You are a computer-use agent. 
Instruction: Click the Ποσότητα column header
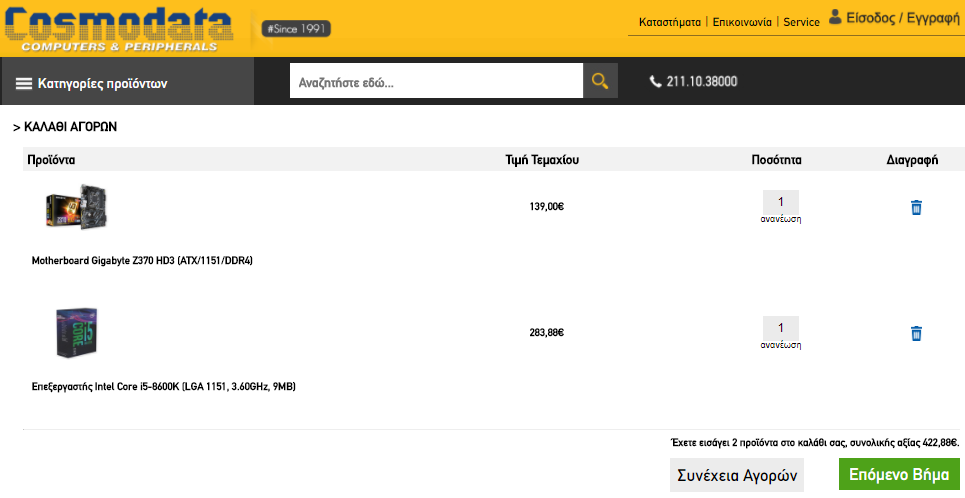pyautogui.click(x=777, y=160)
